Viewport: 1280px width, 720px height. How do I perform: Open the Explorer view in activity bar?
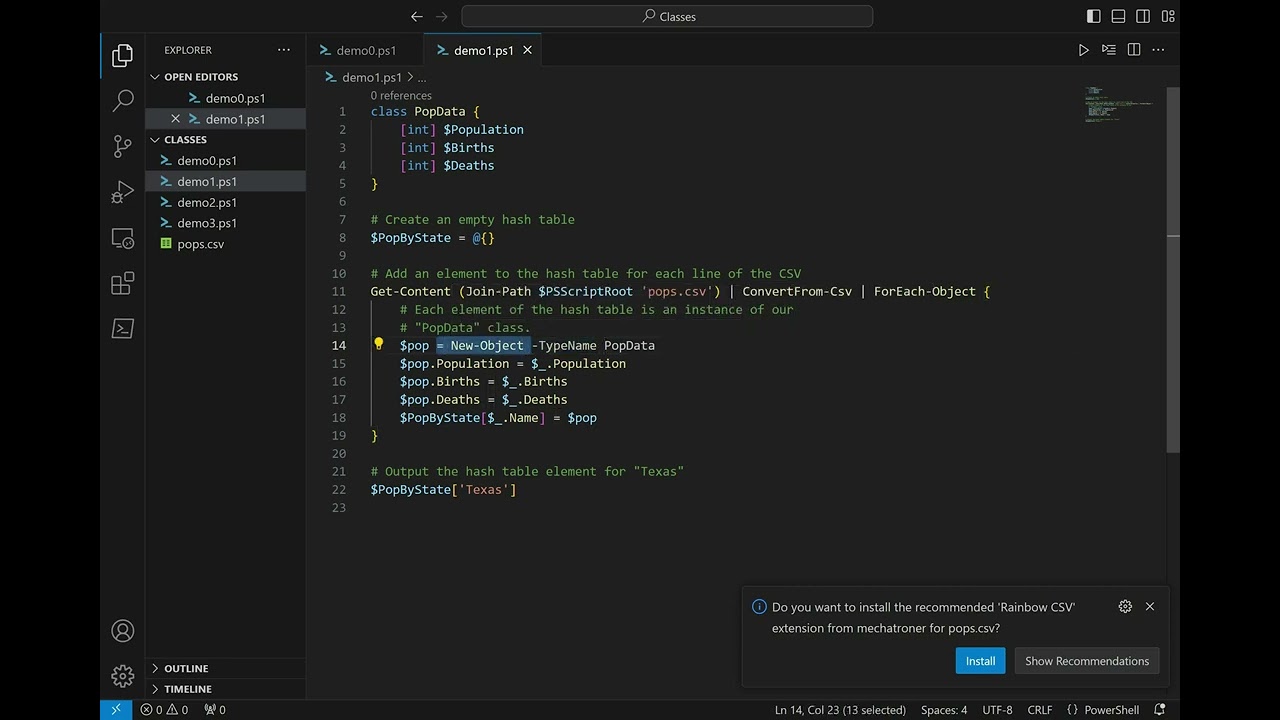(x=122, y=56)
